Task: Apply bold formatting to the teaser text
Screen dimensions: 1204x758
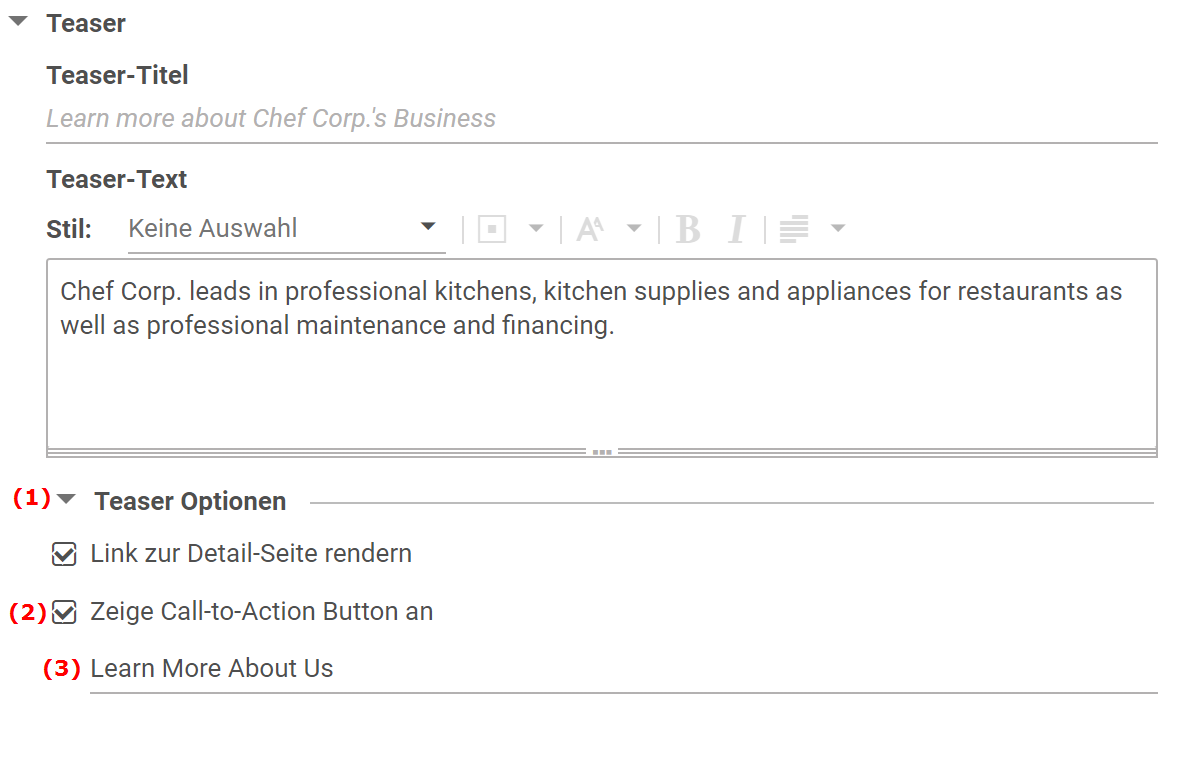Action: [687, 229]
